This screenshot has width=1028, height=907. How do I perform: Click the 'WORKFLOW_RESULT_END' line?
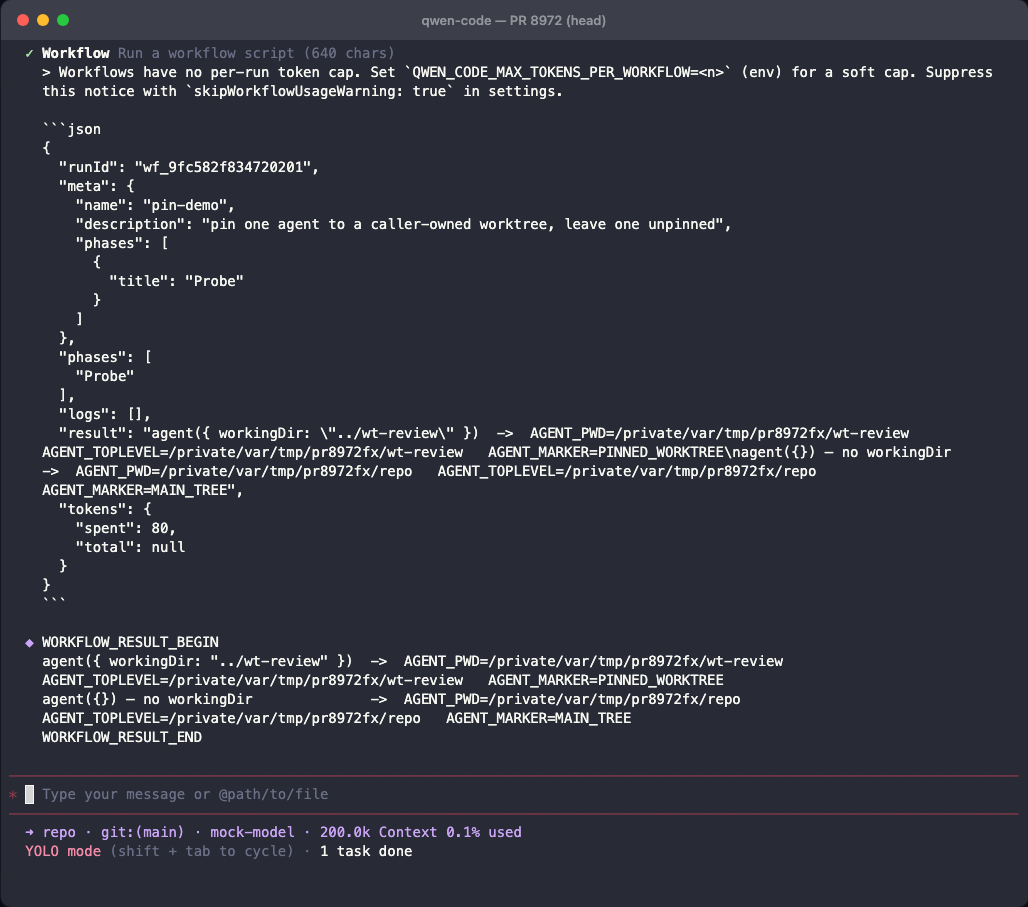pyautogui.click(x=122, y=738)
